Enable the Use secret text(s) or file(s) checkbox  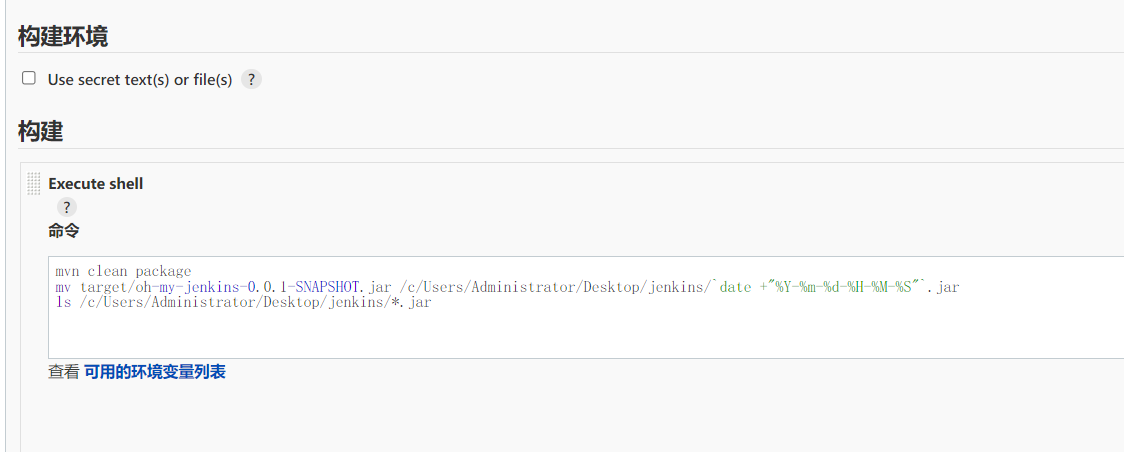pyautogui.click(x=29, y=78)
